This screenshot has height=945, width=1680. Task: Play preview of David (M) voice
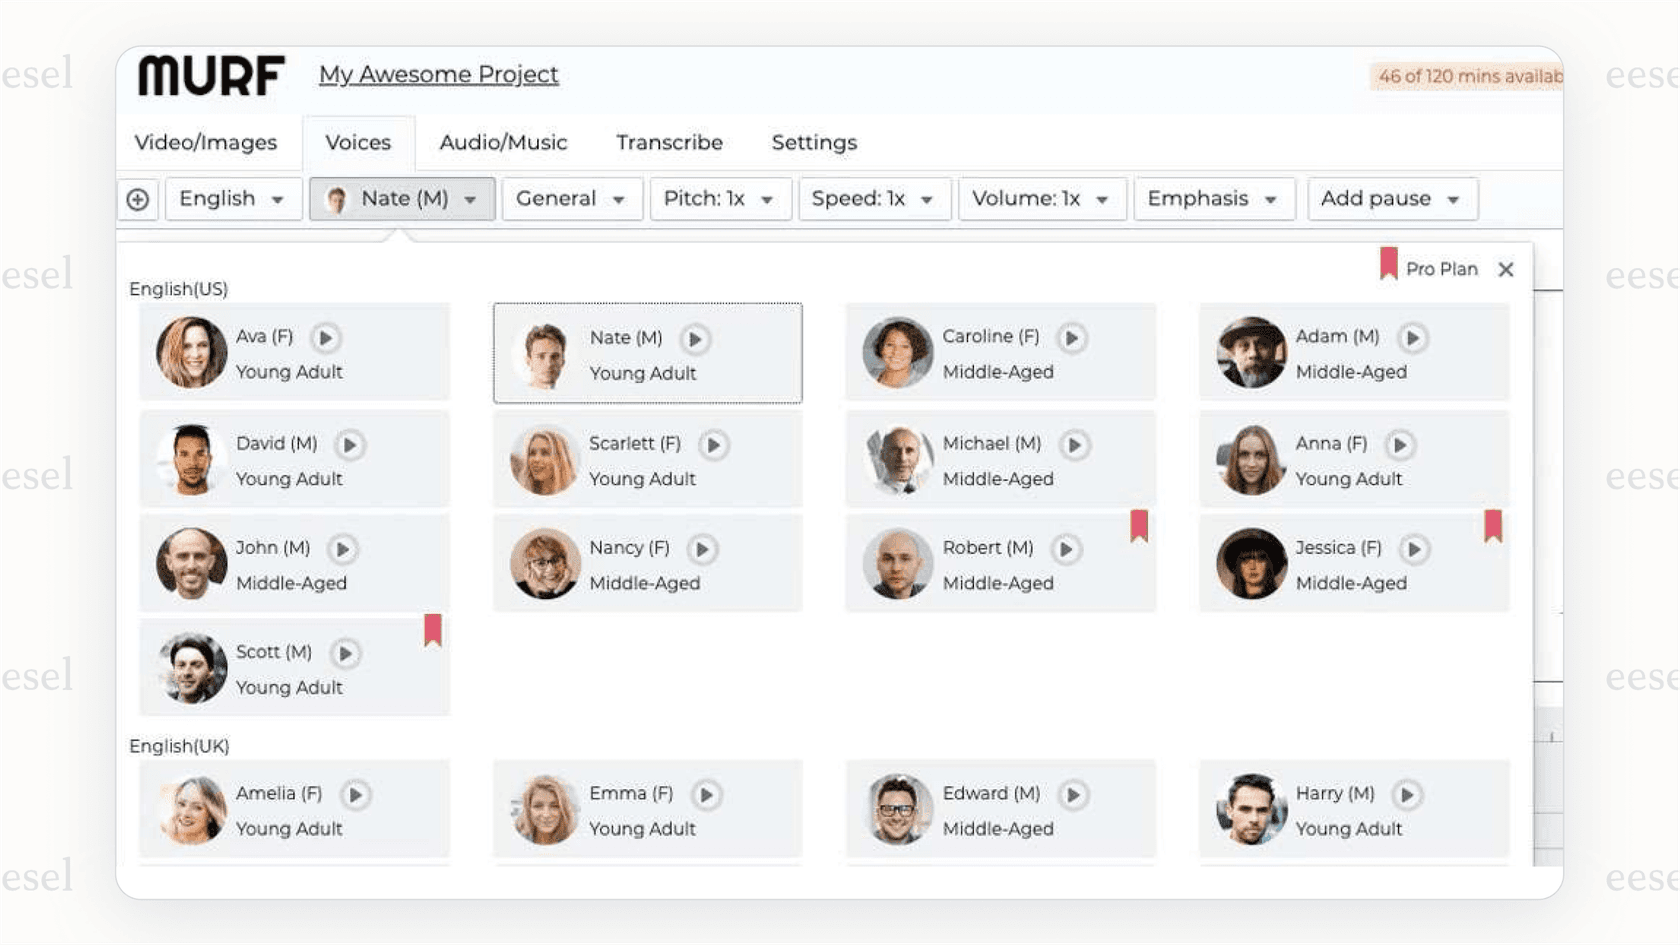point(349,444)
